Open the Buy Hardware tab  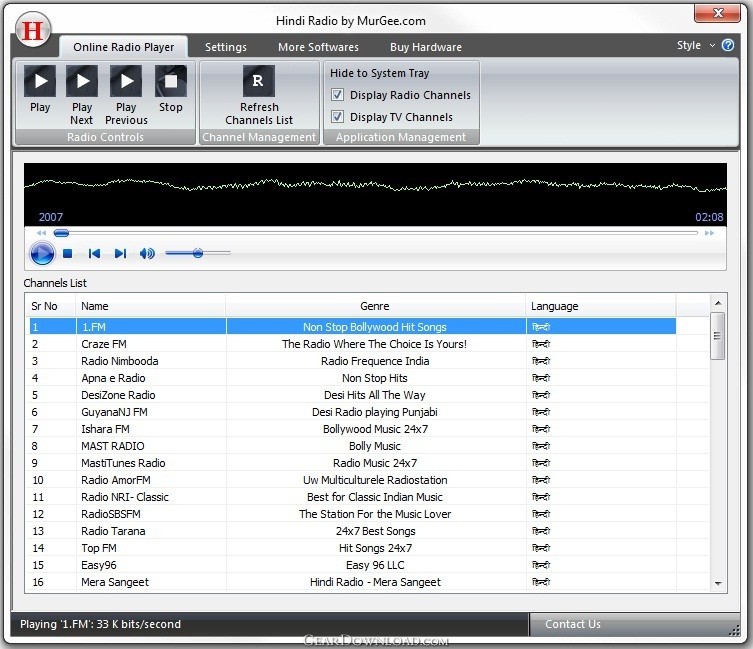pyautogui.click(x=425, y=47)
